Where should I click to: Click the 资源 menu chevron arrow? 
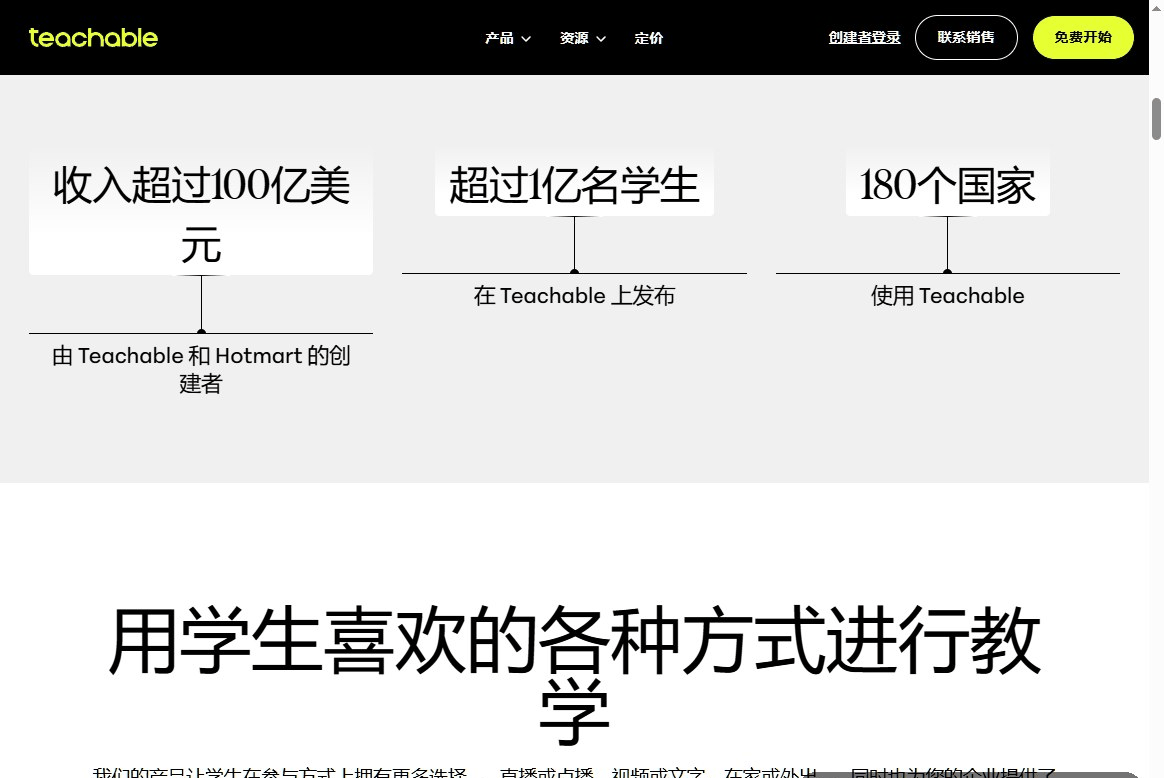[x=601, y=39]
